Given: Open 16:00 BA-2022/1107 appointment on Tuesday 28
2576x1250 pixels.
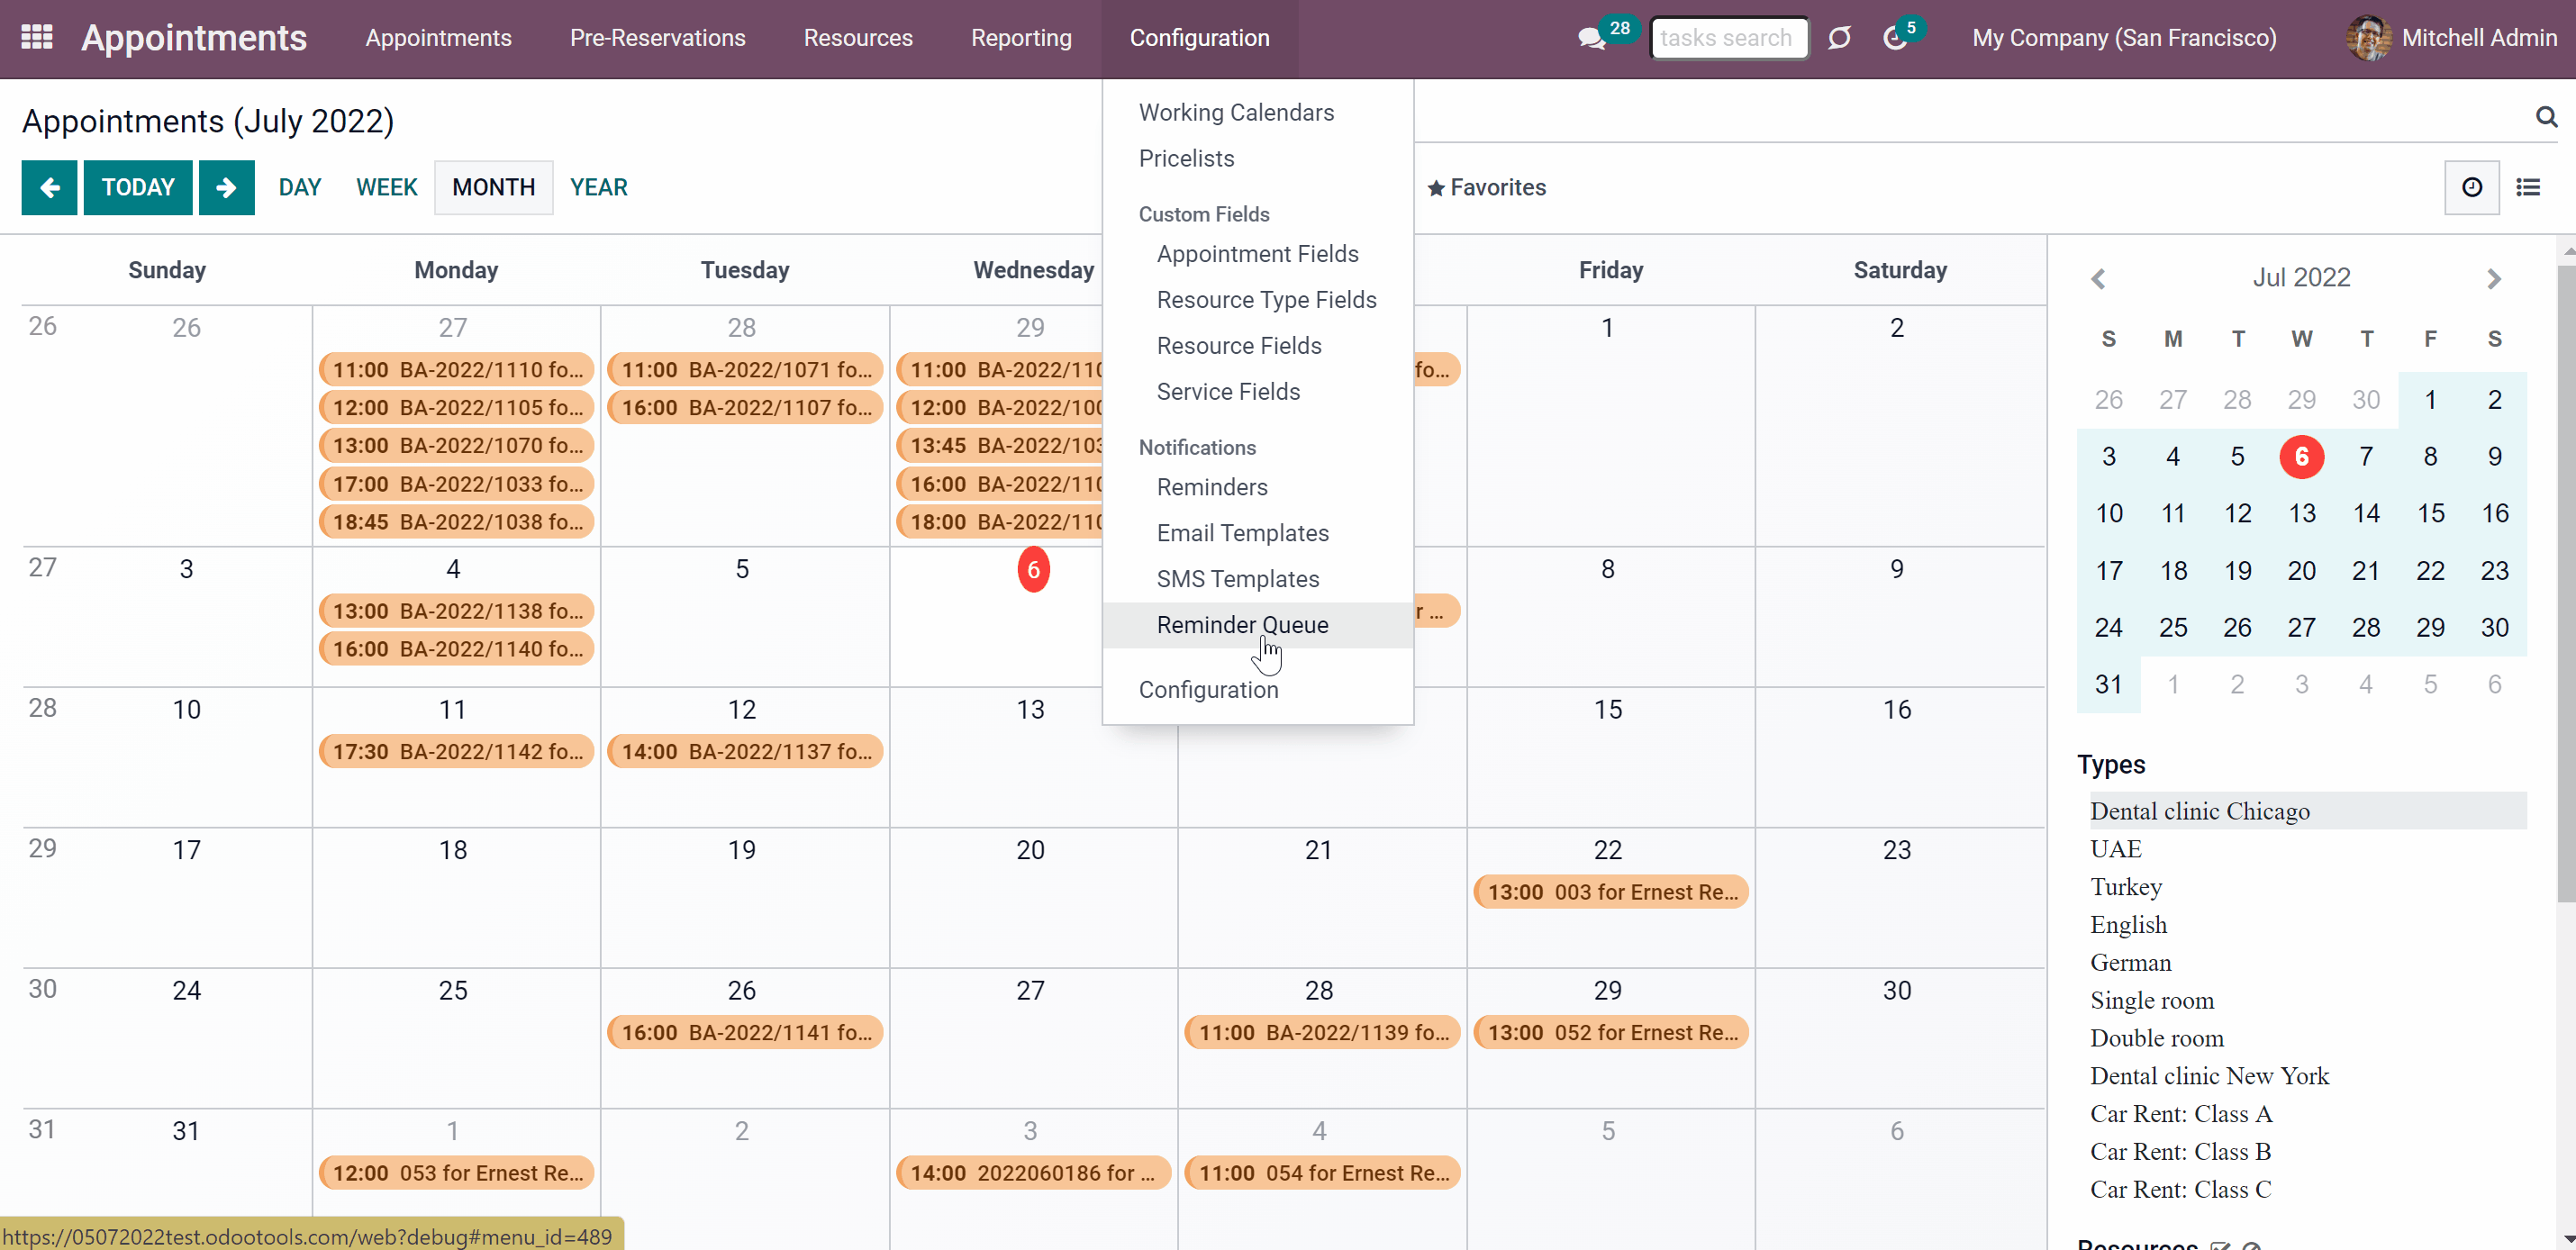Looking at the screenshot, I should click(x=746, y=408).
